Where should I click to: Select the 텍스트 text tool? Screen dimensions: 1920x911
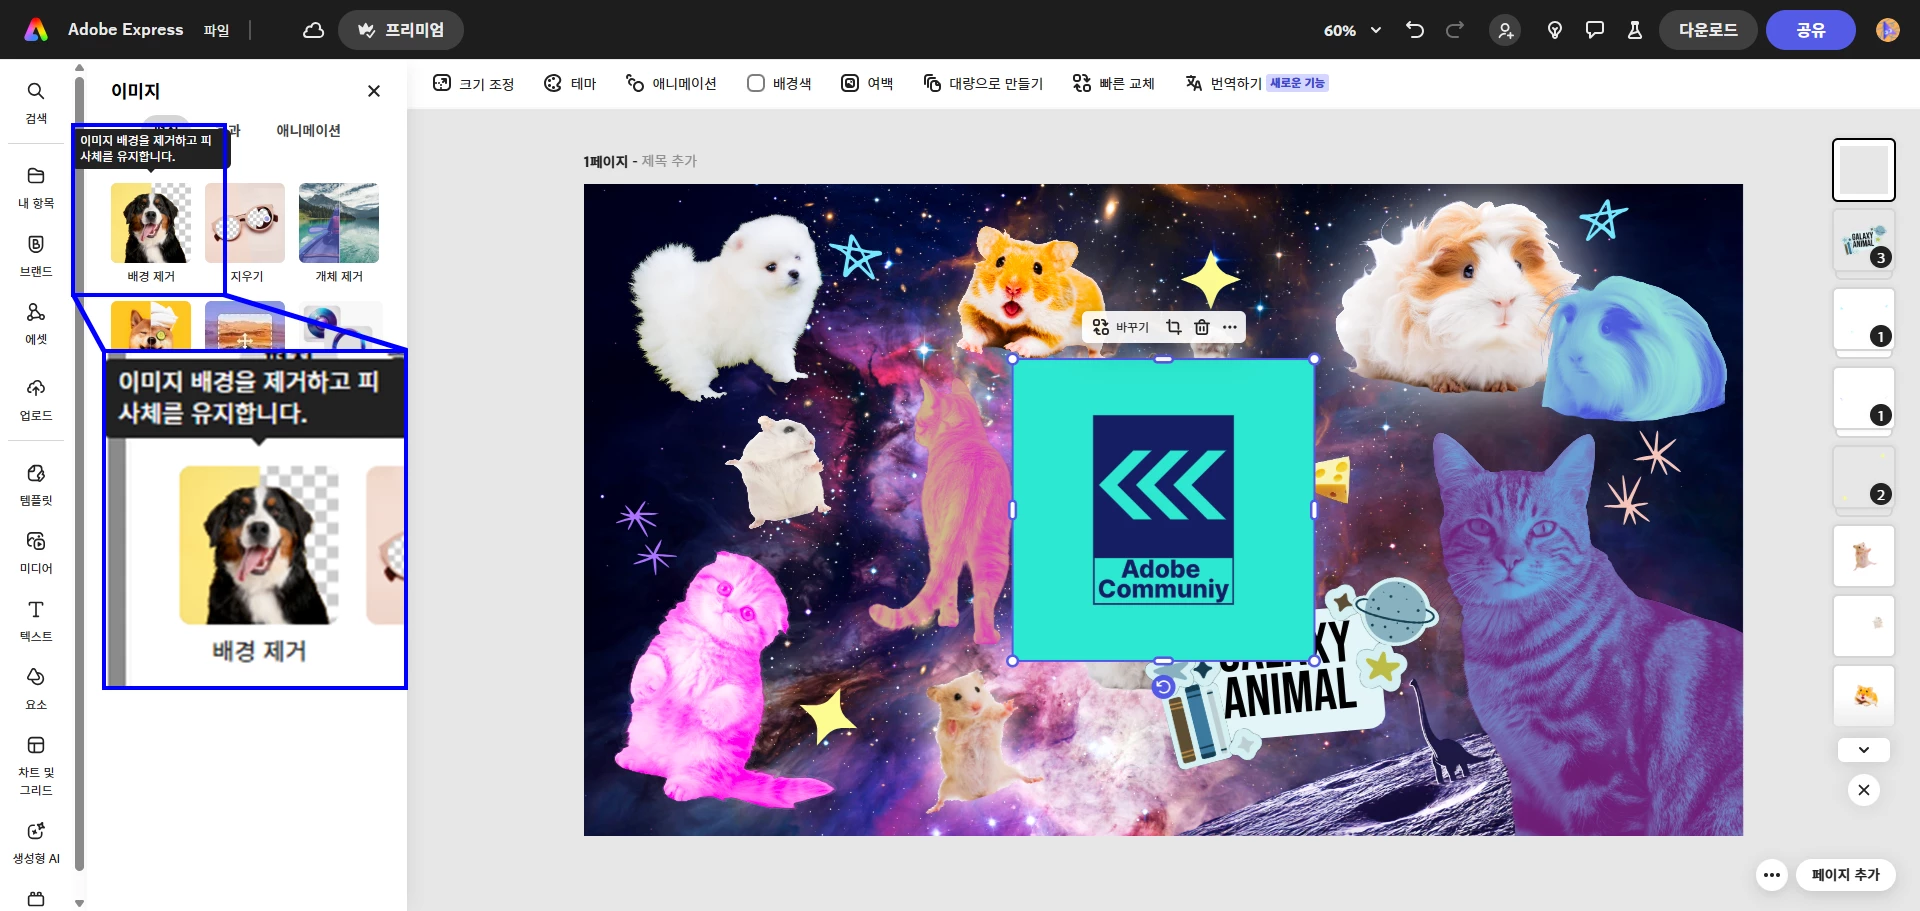(36, 620)
